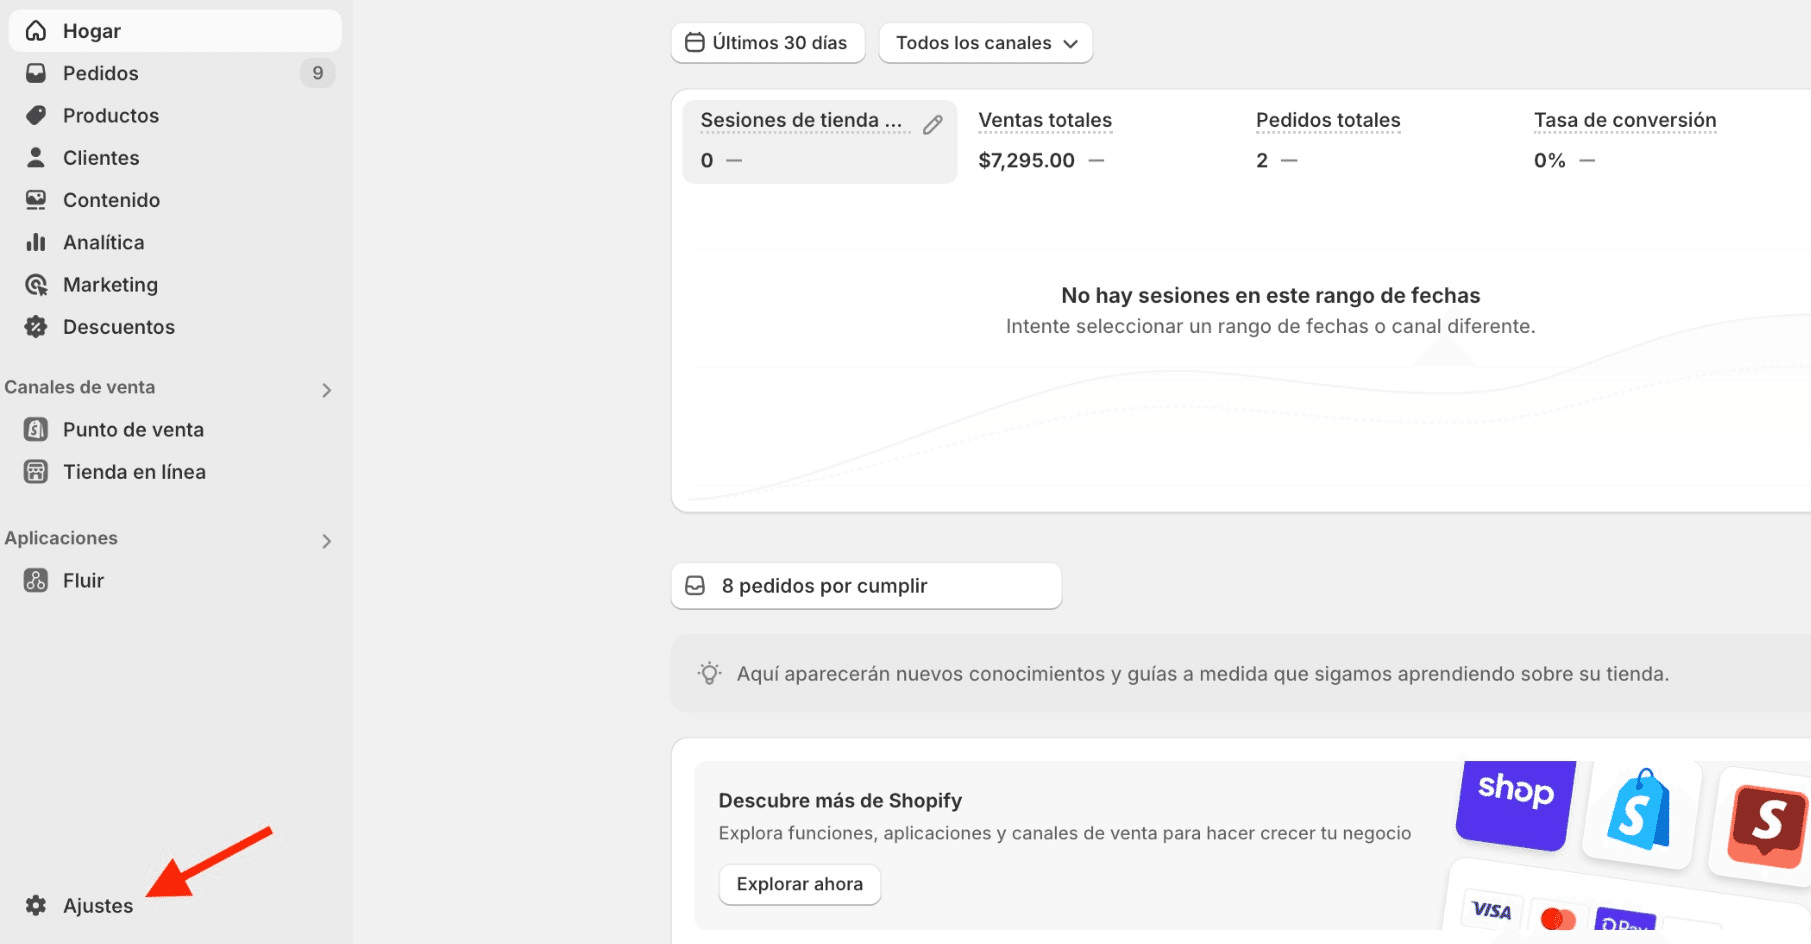The height and width of the screenshot is (944, 1811).
Task: Click the Ajustes gear icon
Action: pyautogui.click(x=36, y=905)
